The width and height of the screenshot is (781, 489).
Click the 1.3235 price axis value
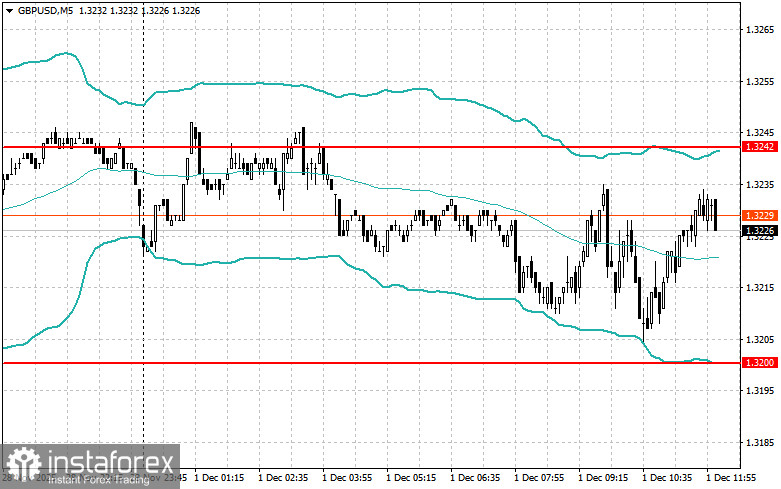(x=760, y=184)
